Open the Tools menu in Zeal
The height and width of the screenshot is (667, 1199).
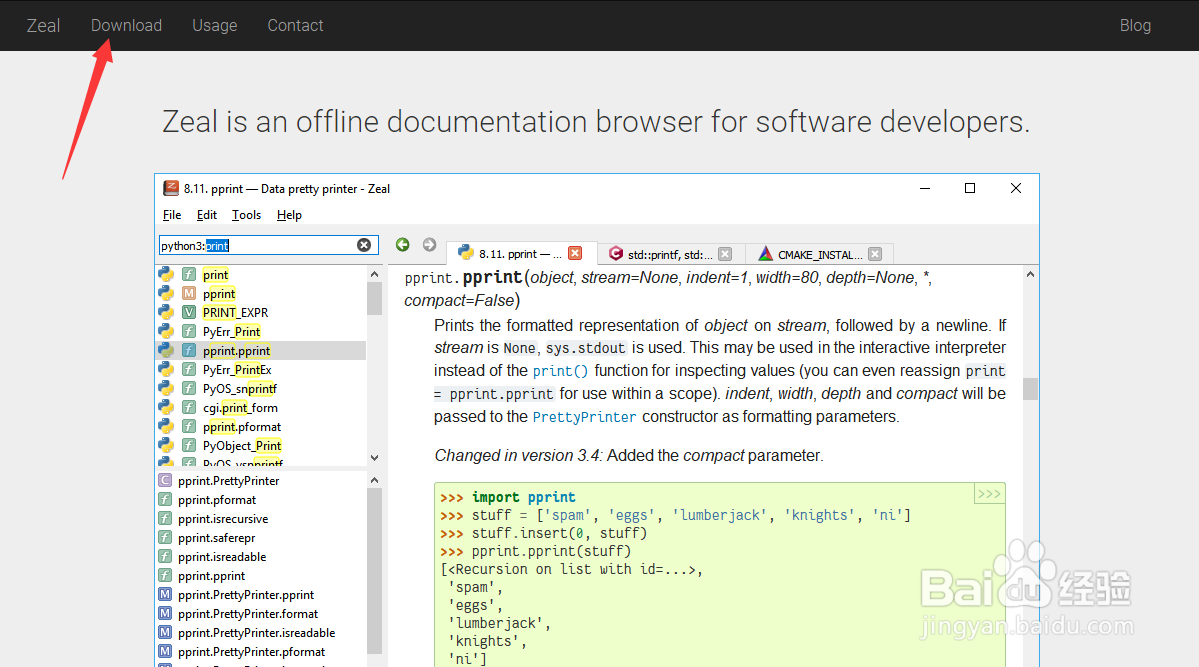coord(246,215)
